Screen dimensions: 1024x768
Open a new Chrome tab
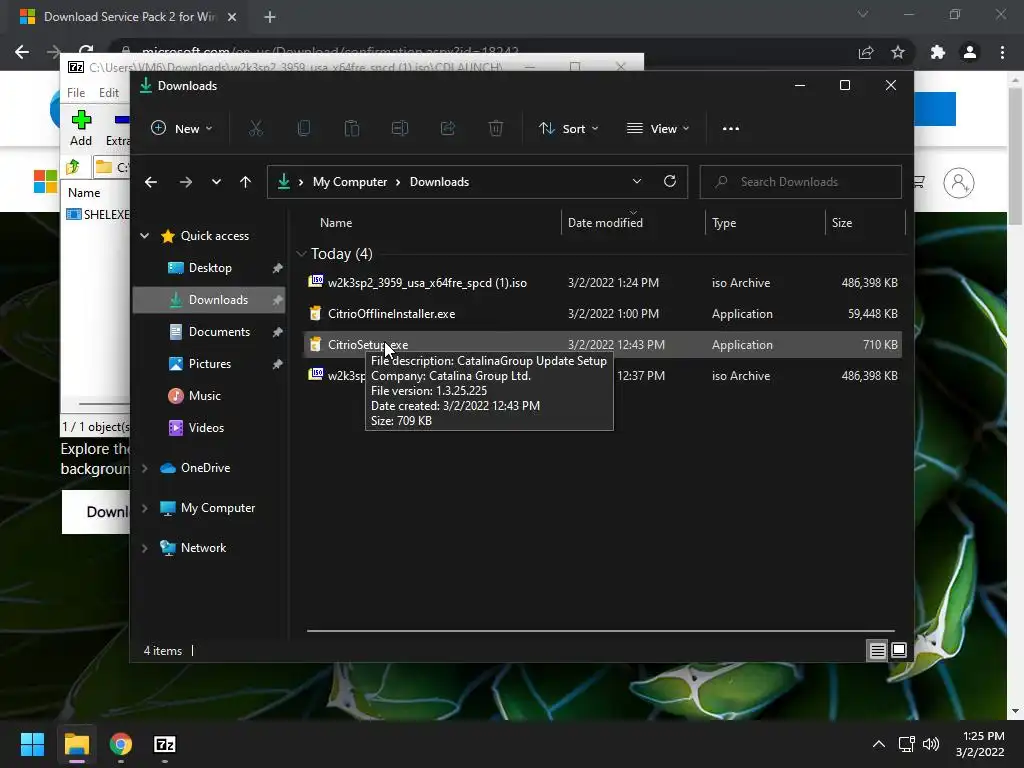270,17
